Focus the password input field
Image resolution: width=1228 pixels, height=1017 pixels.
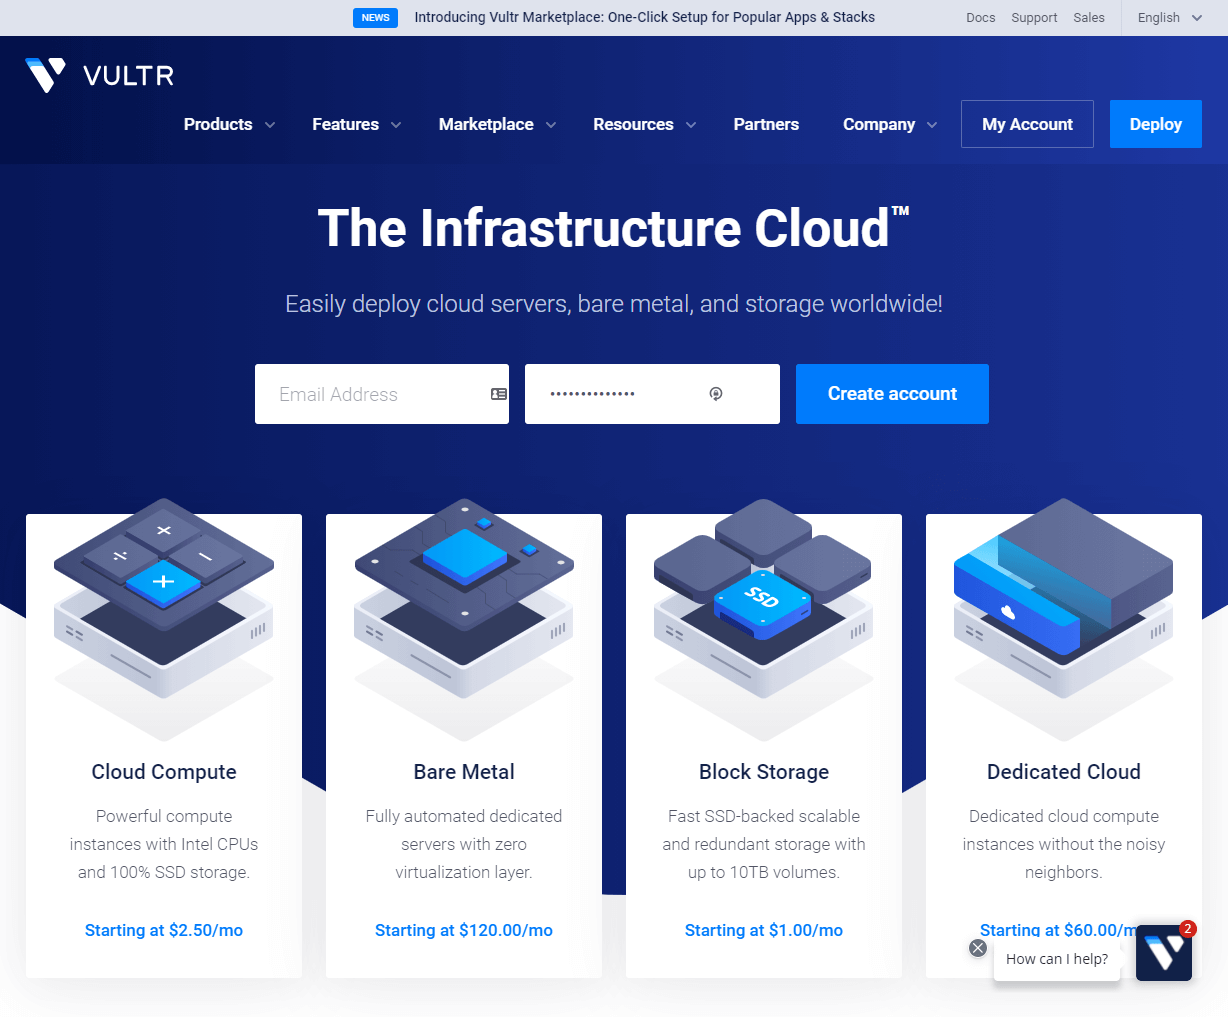(652, 394)
